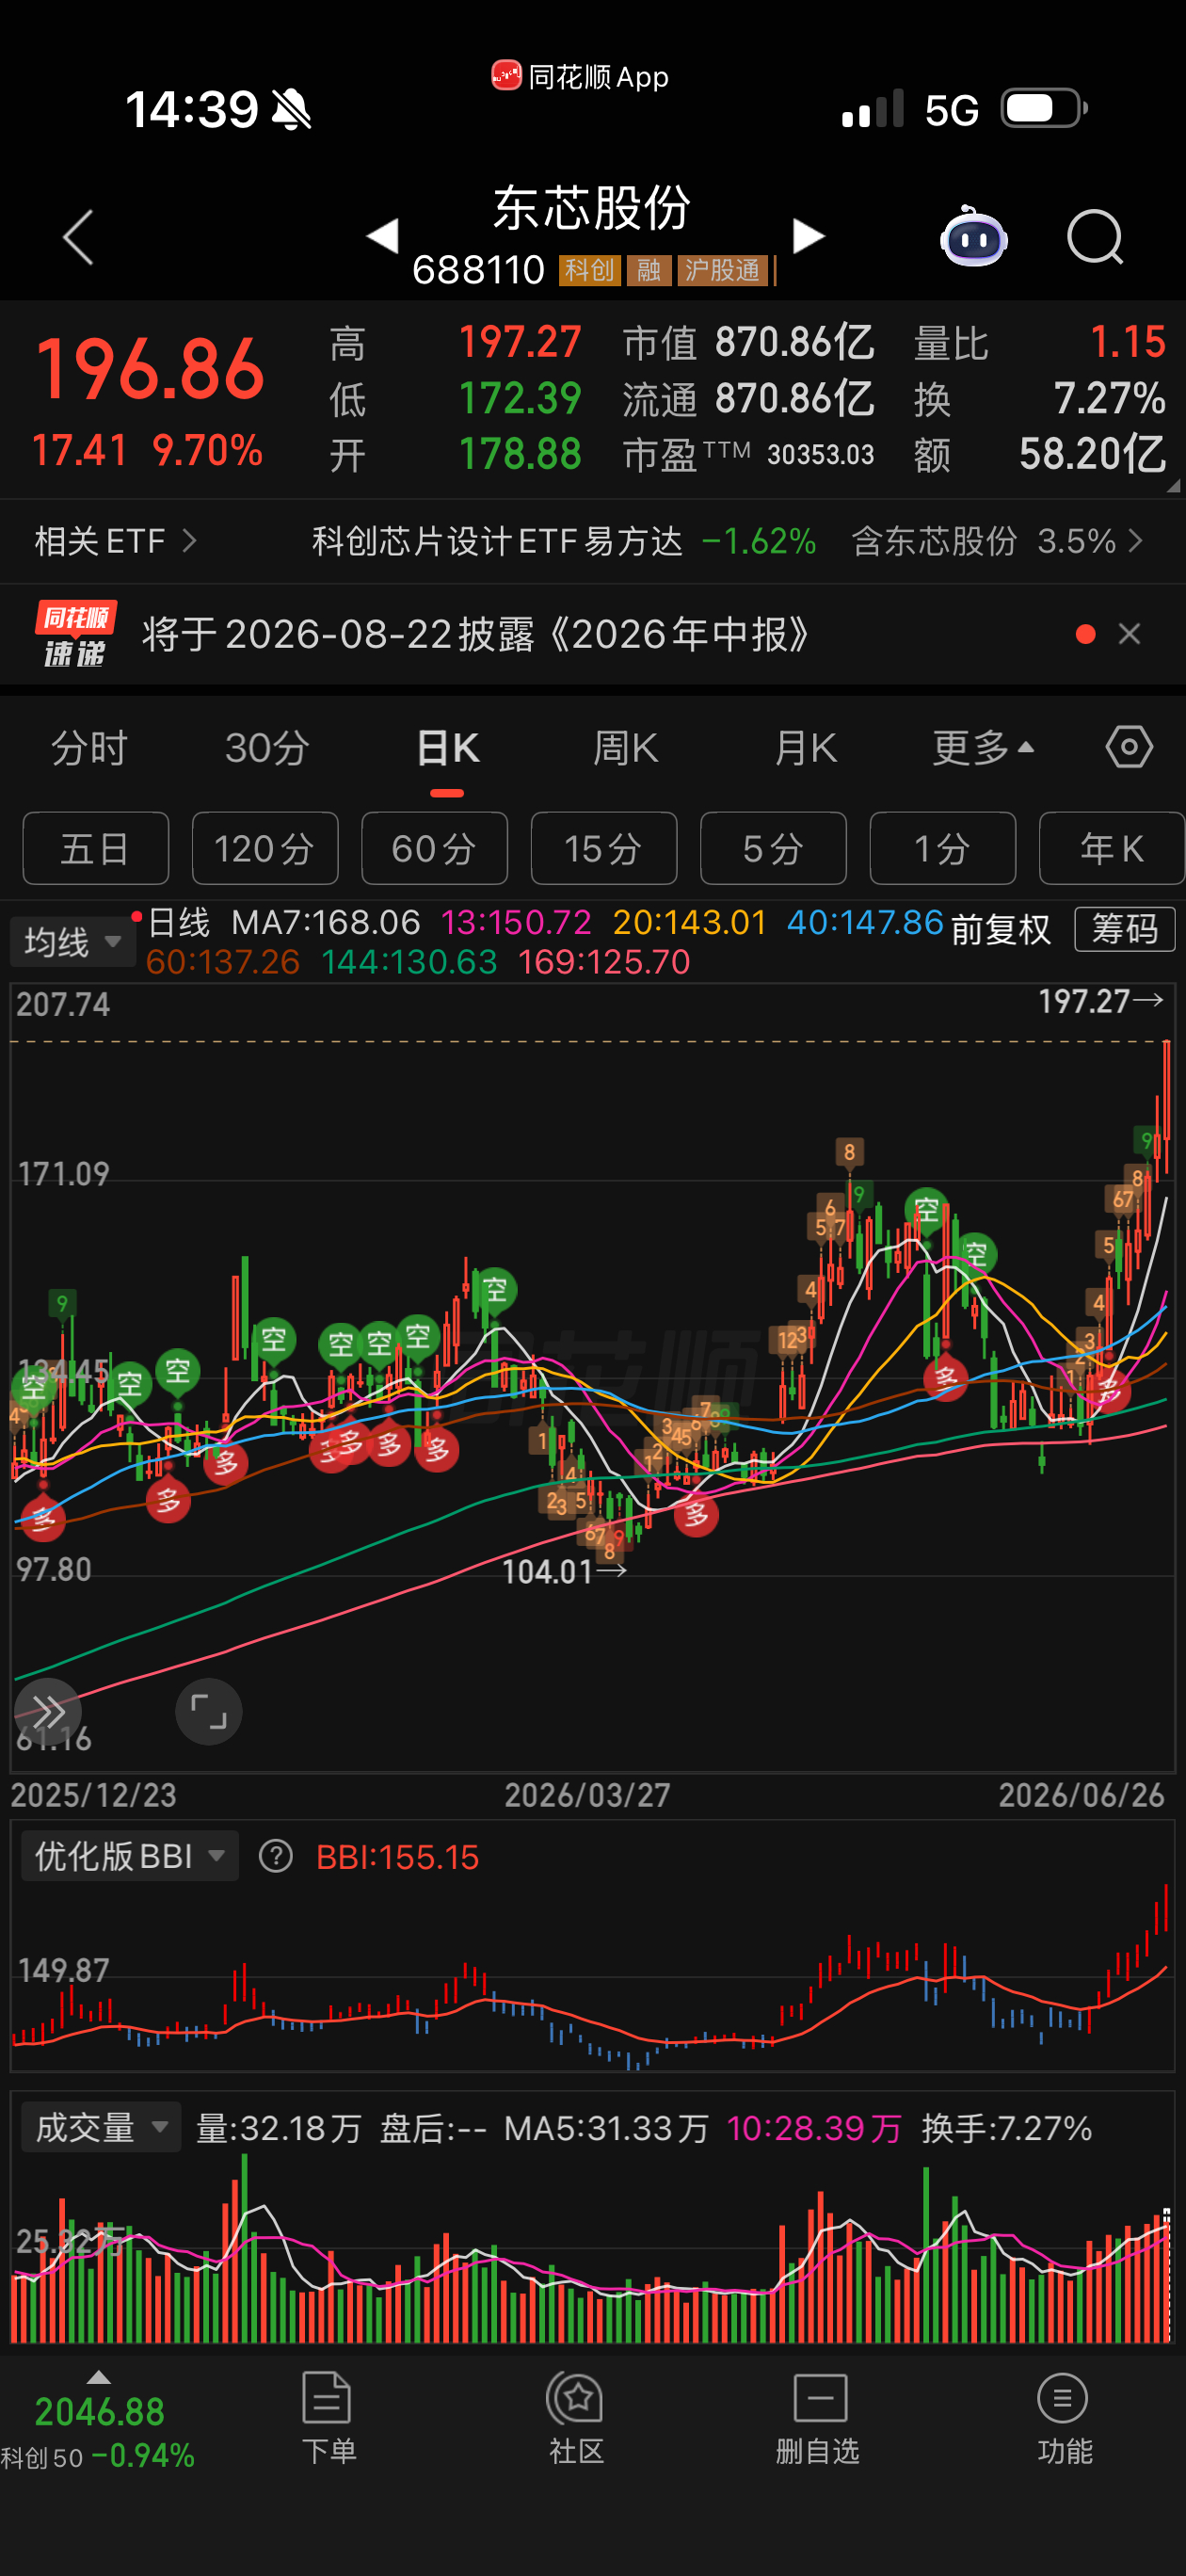Return to 同花顺 App breadcrumb

[x=580, y=76]
